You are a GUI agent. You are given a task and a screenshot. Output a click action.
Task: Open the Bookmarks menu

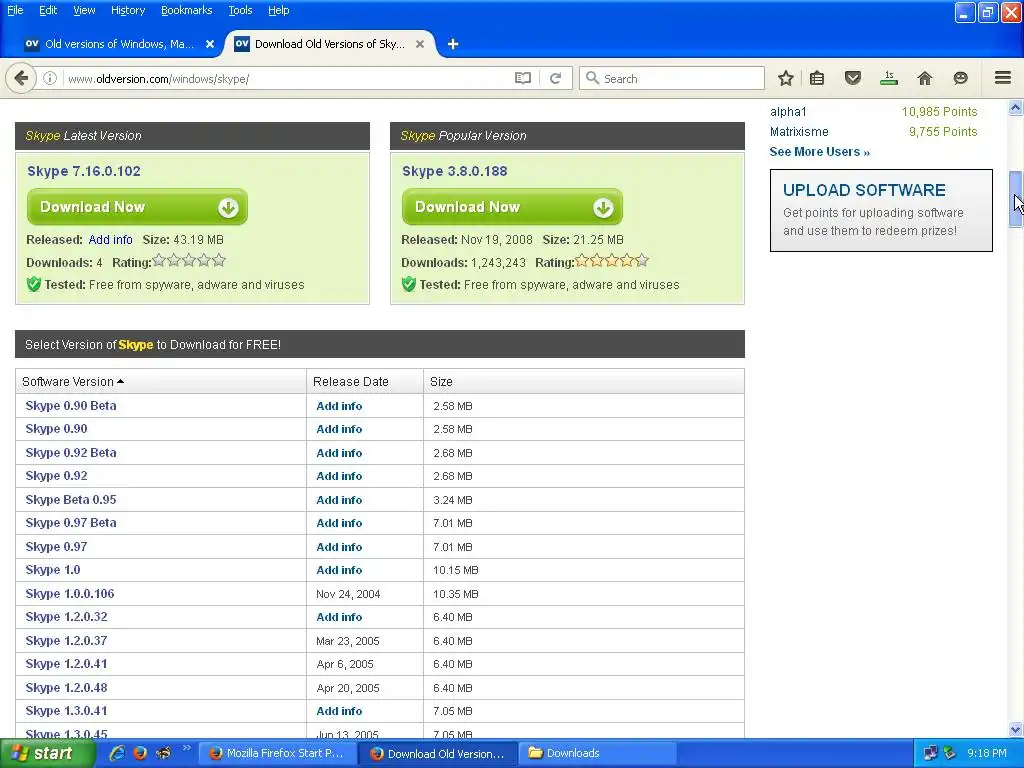(x=187, y=10)
